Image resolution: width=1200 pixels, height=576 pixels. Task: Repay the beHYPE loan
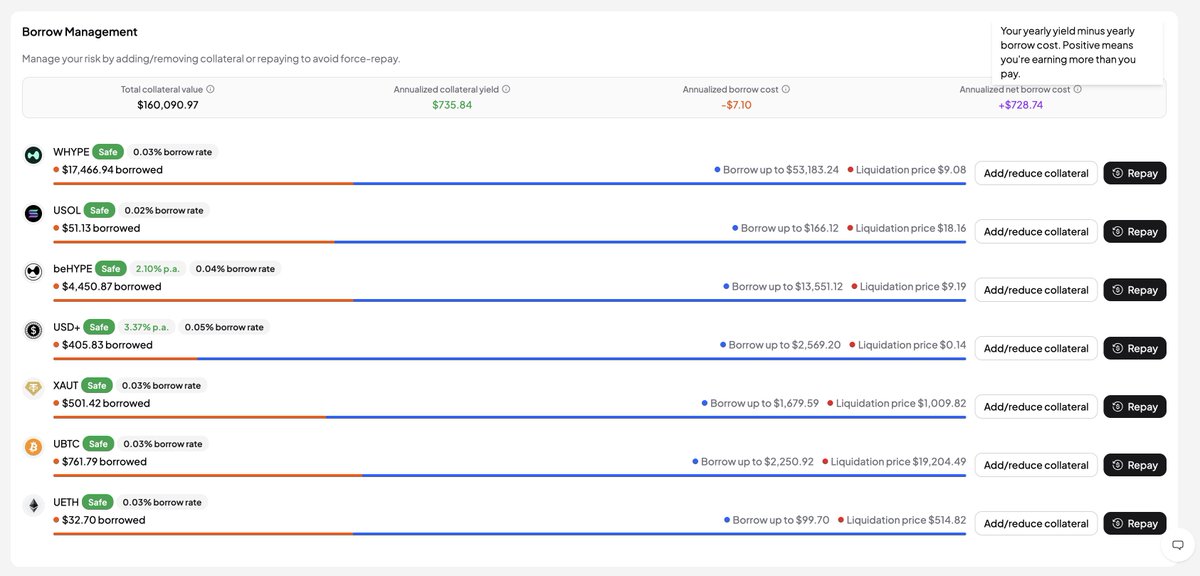(x=1135, y=290)
